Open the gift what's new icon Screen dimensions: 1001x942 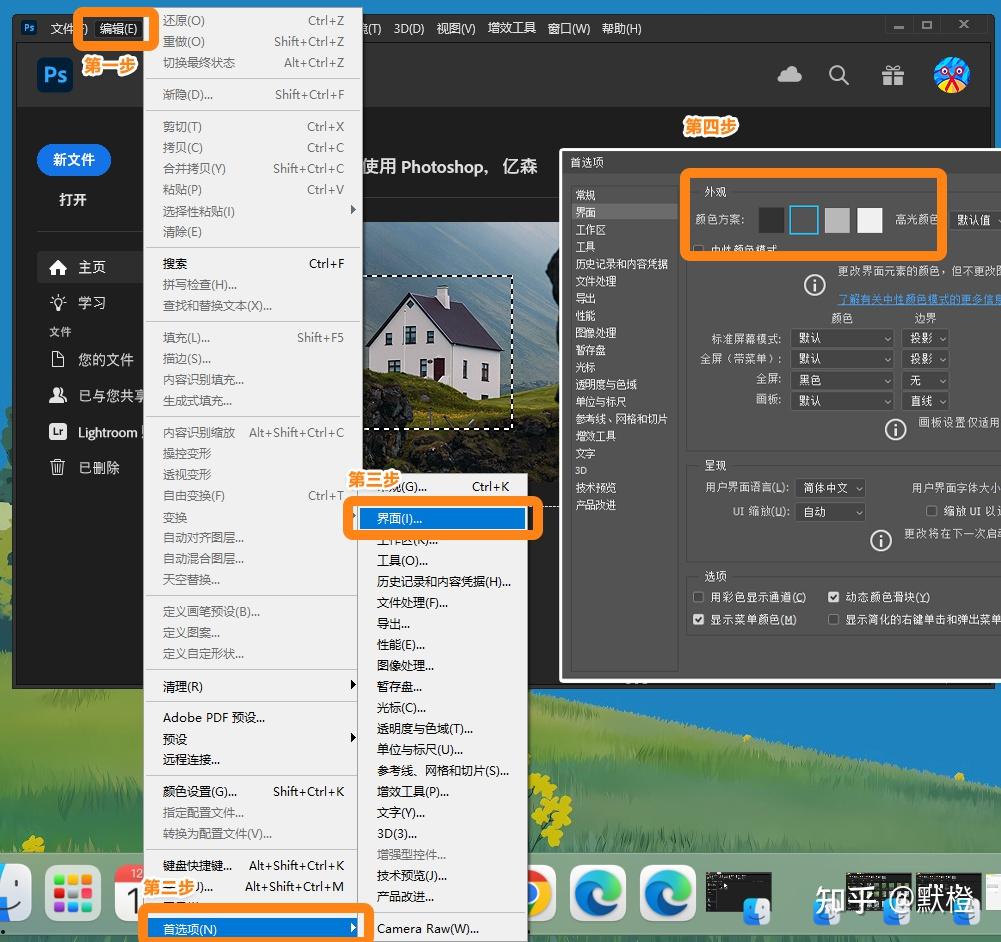pyautogui.click(x=892, y=75)
